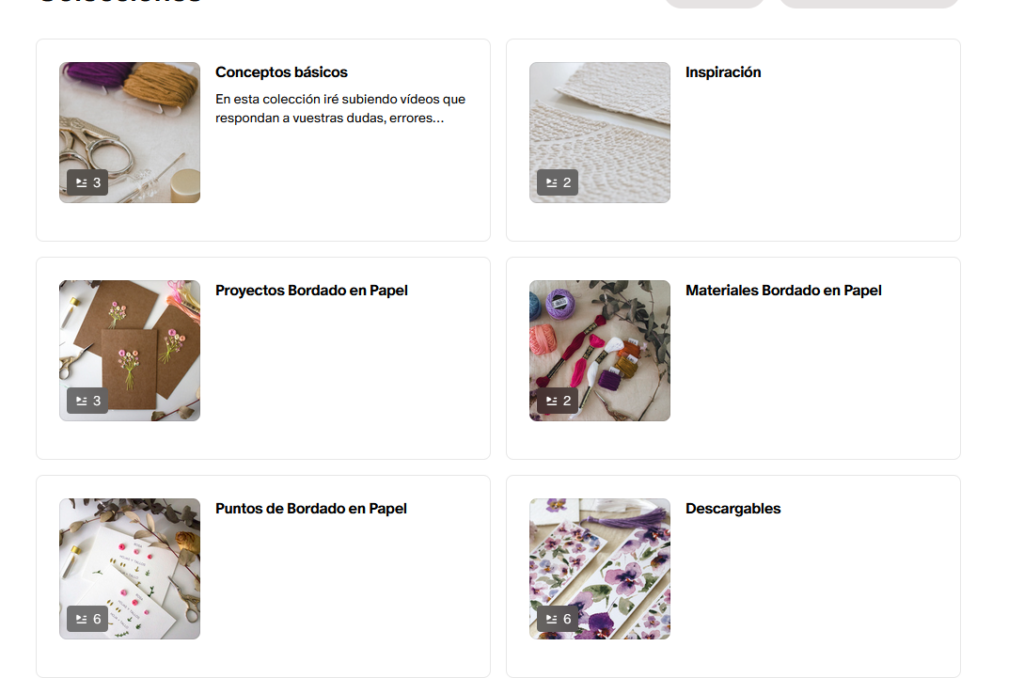Image resolution: width=1024 pixels, height=678 pixels.
Task: Click the partially visible button at top right
Action: [869, 3]
